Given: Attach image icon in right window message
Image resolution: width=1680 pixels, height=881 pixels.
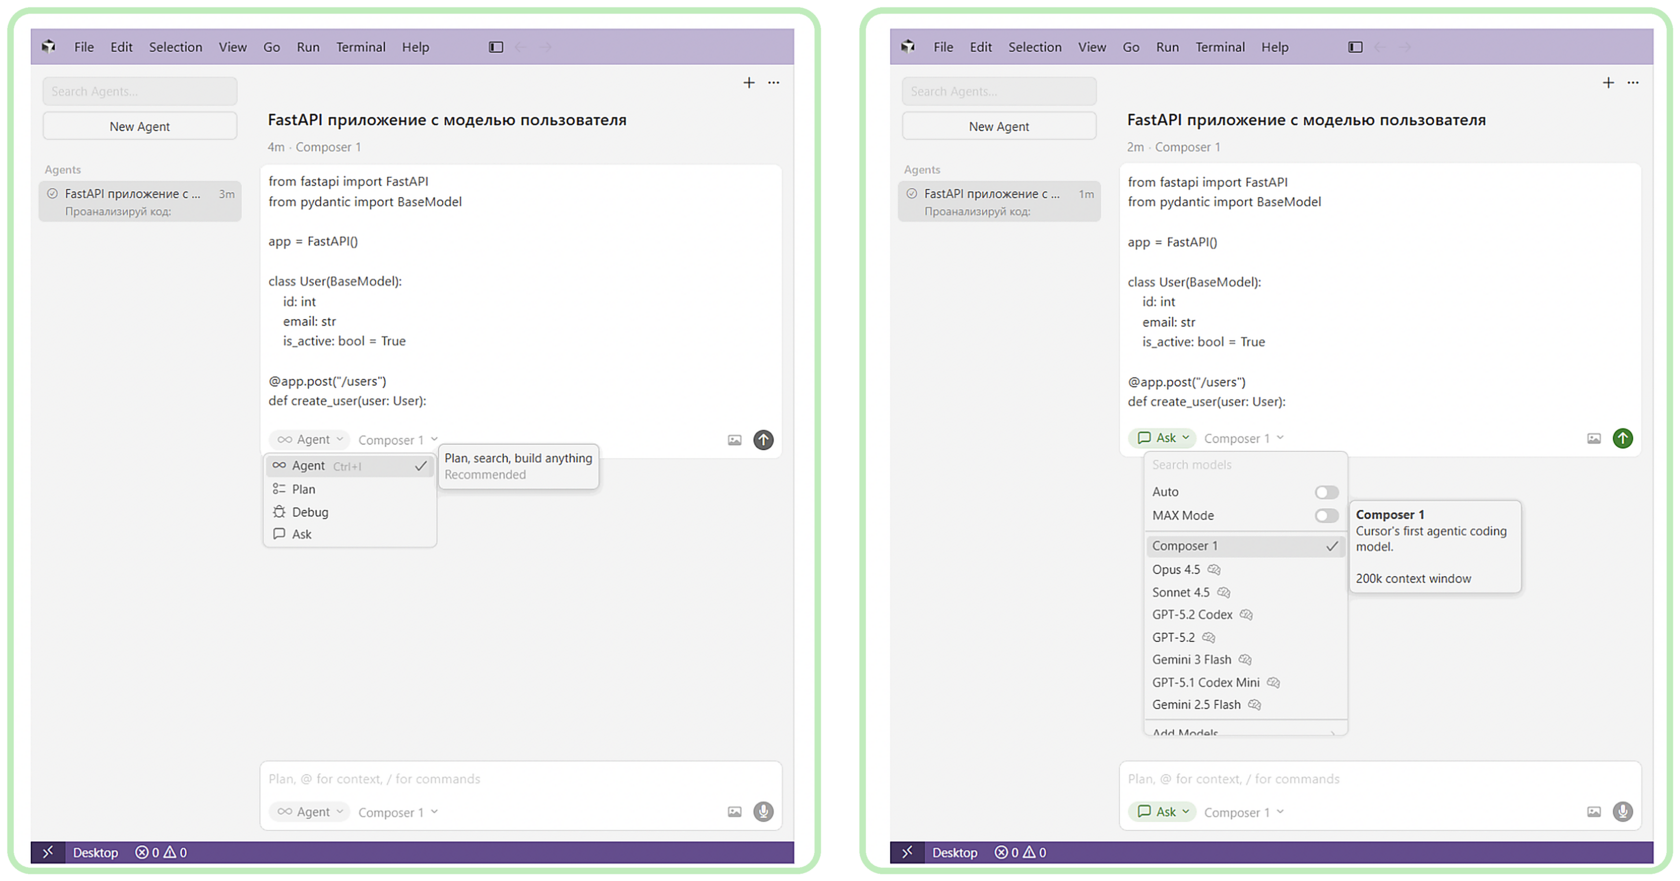Looking at the screenshot, I should [x=1594, y=438].
